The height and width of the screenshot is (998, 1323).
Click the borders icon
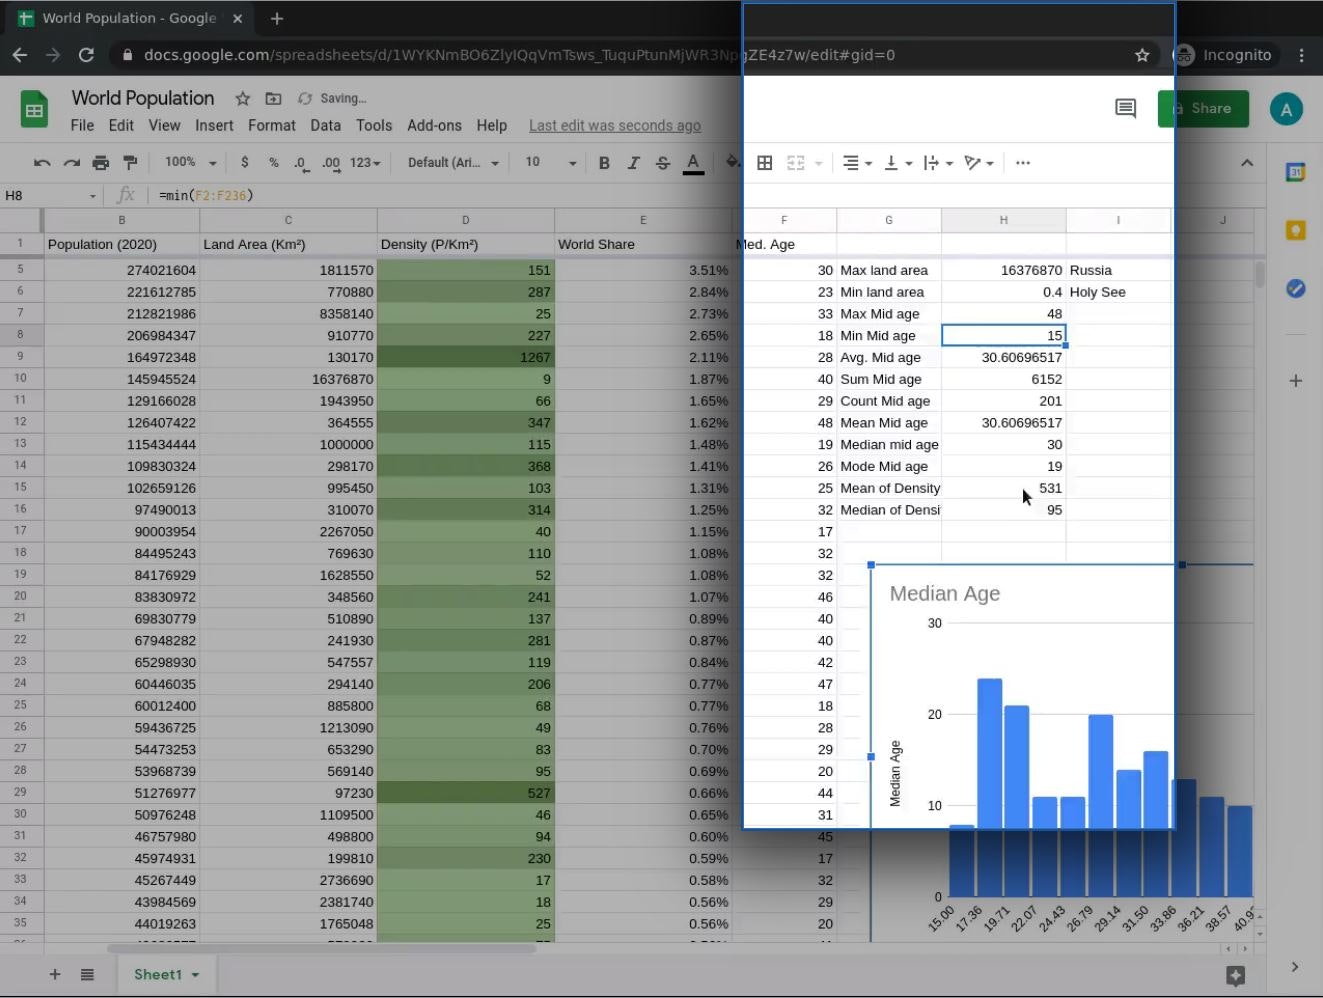(x=764, y=163)
